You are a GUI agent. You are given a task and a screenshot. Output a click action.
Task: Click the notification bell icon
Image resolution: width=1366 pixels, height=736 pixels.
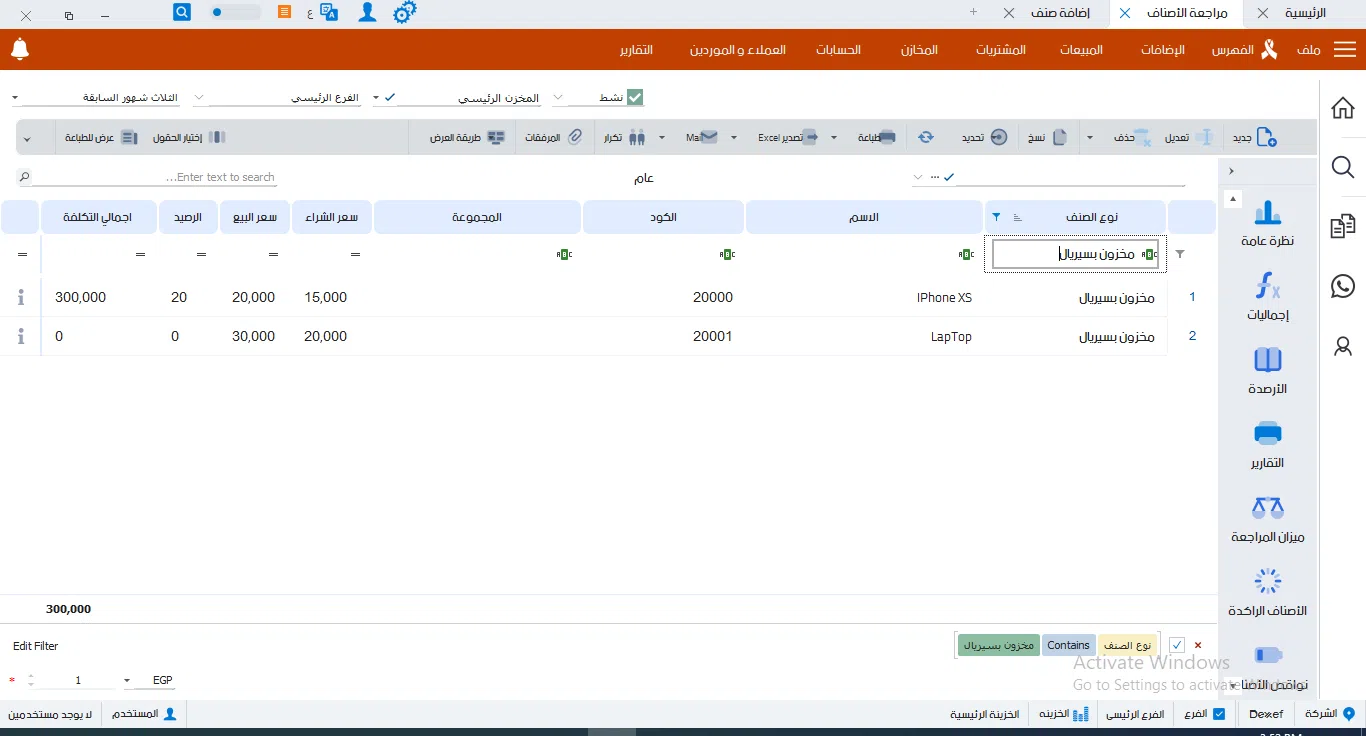pos(20,49)
